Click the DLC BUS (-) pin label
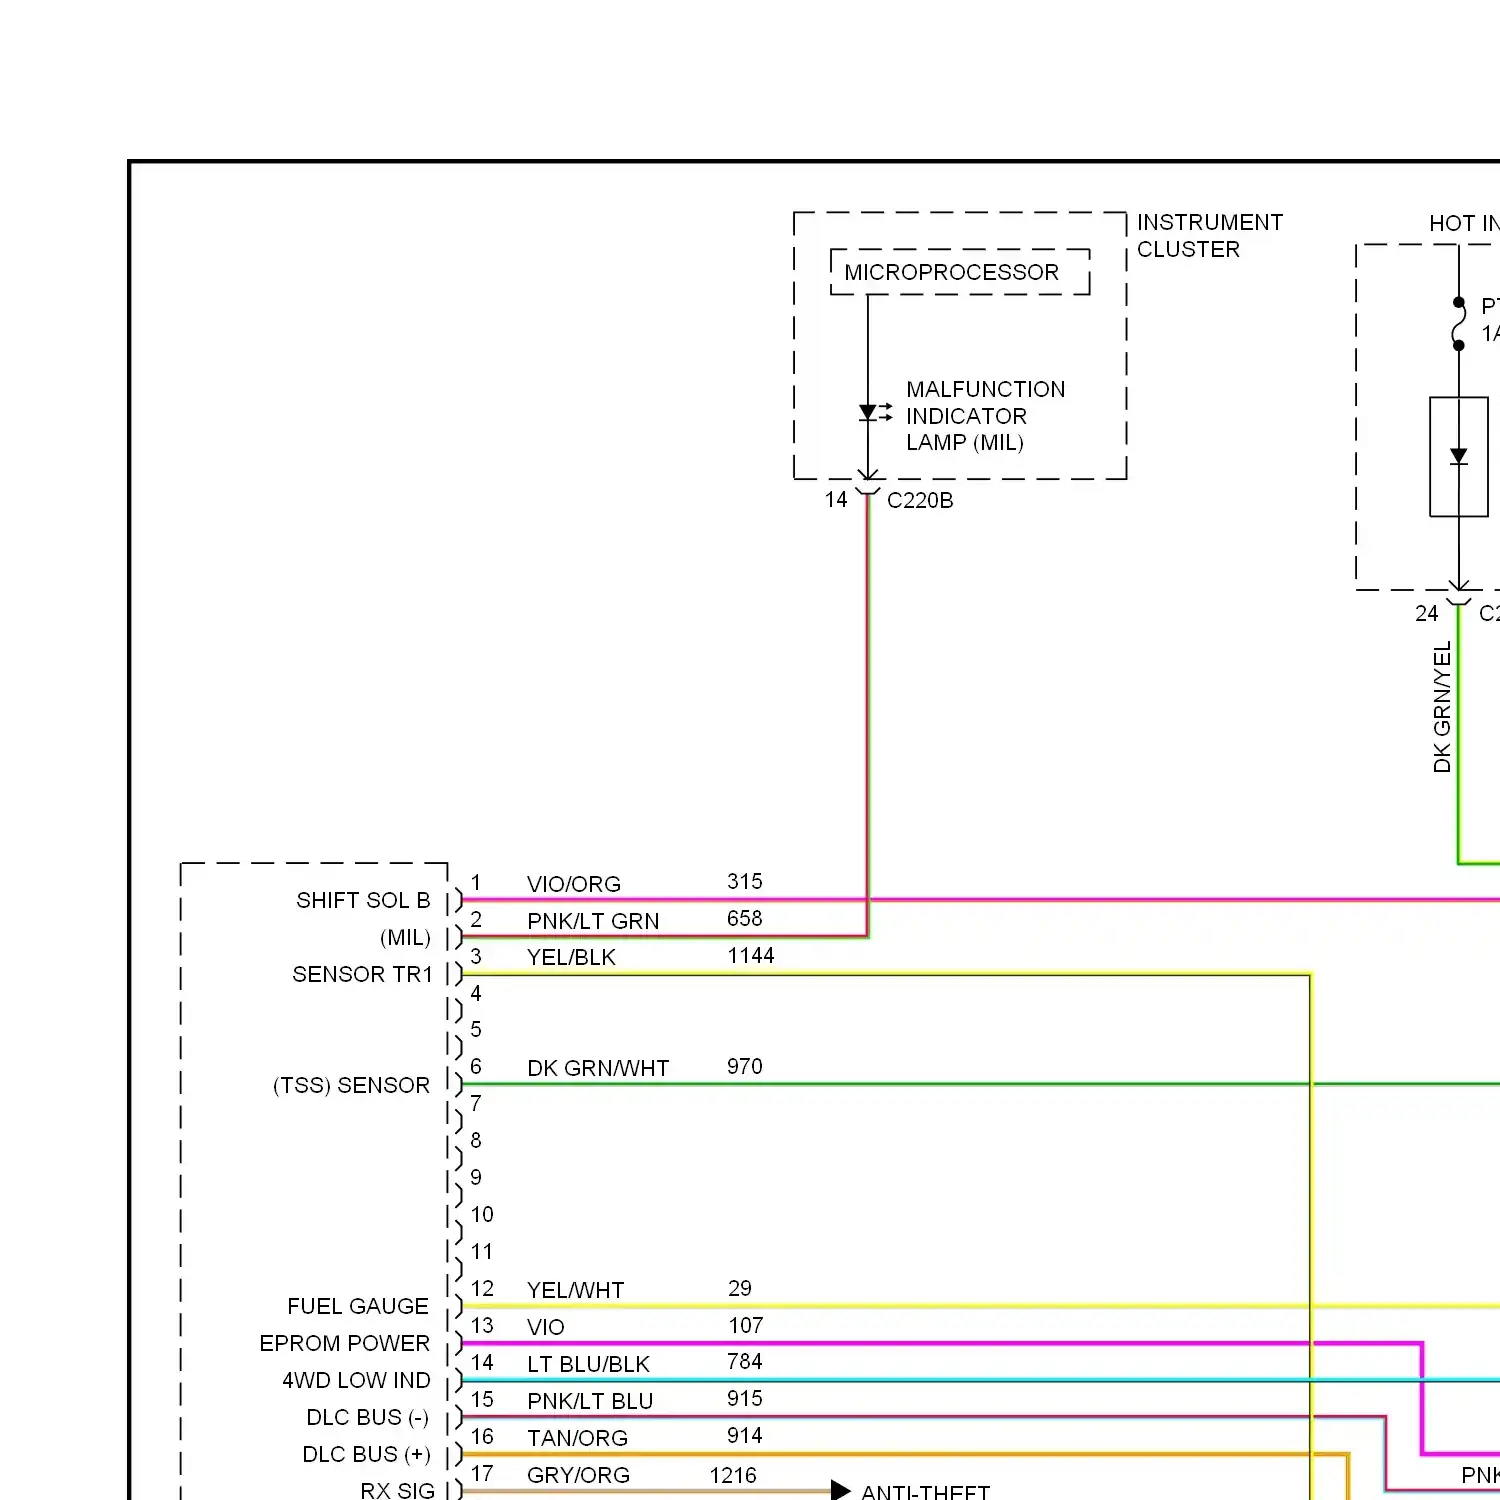 pyautogui.click(x=367, y=1417)
